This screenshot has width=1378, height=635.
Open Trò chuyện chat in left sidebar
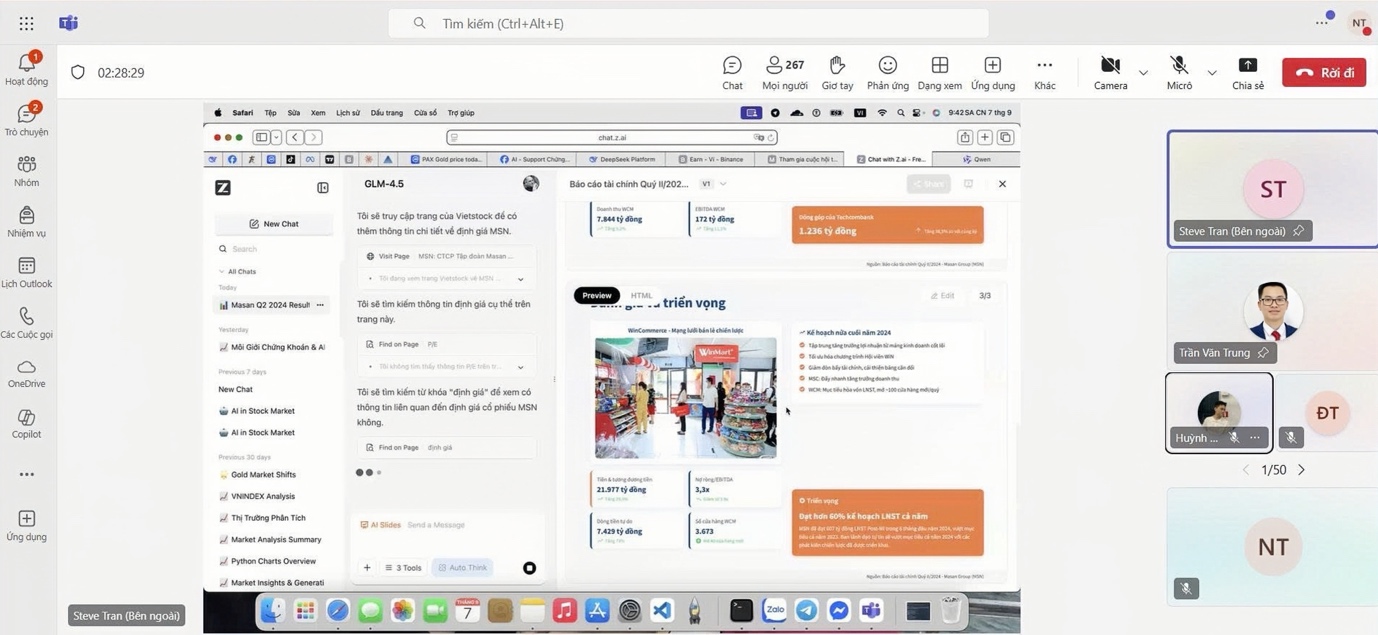(x=26, y=120)
